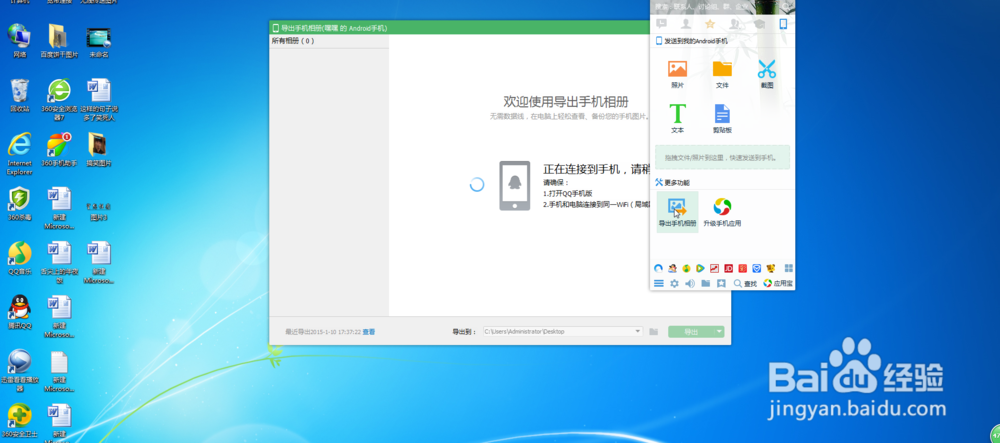Open 360杀毒 desktop shortcut
This screenshot has height=443, width=1000.
click(20, 204)
